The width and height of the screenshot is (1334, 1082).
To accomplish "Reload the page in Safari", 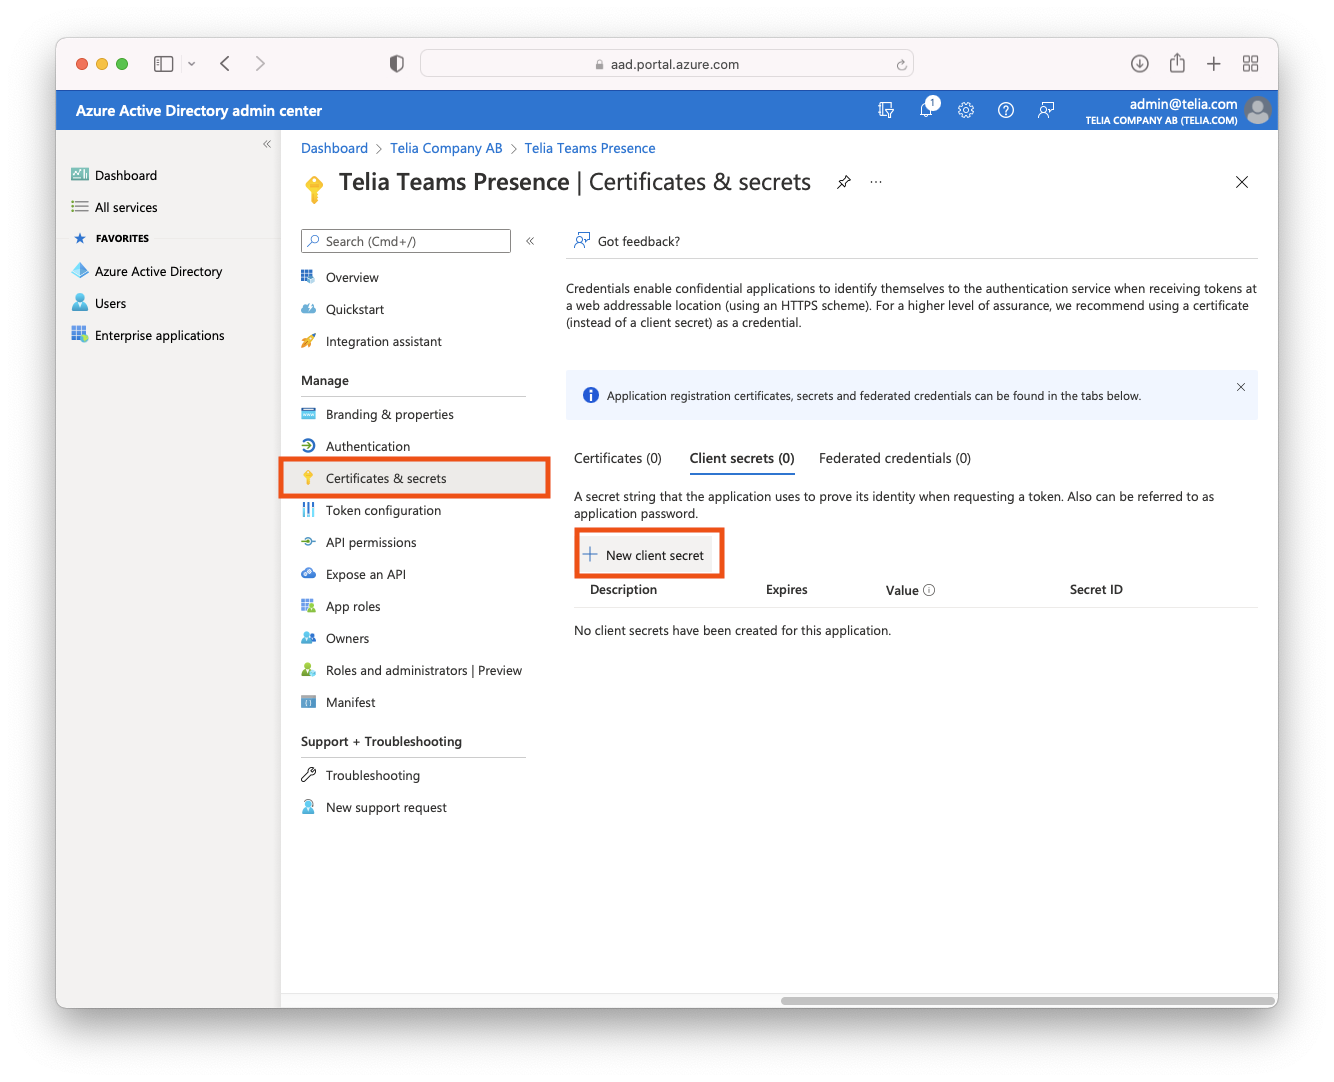I will coord(901,64).
